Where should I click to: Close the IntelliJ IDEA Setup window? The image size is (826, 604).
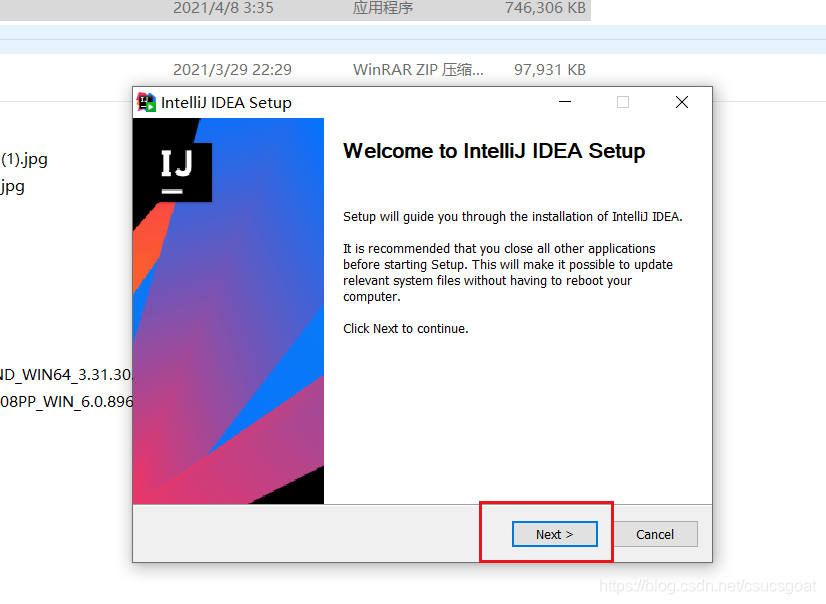(x=682, y=102)
